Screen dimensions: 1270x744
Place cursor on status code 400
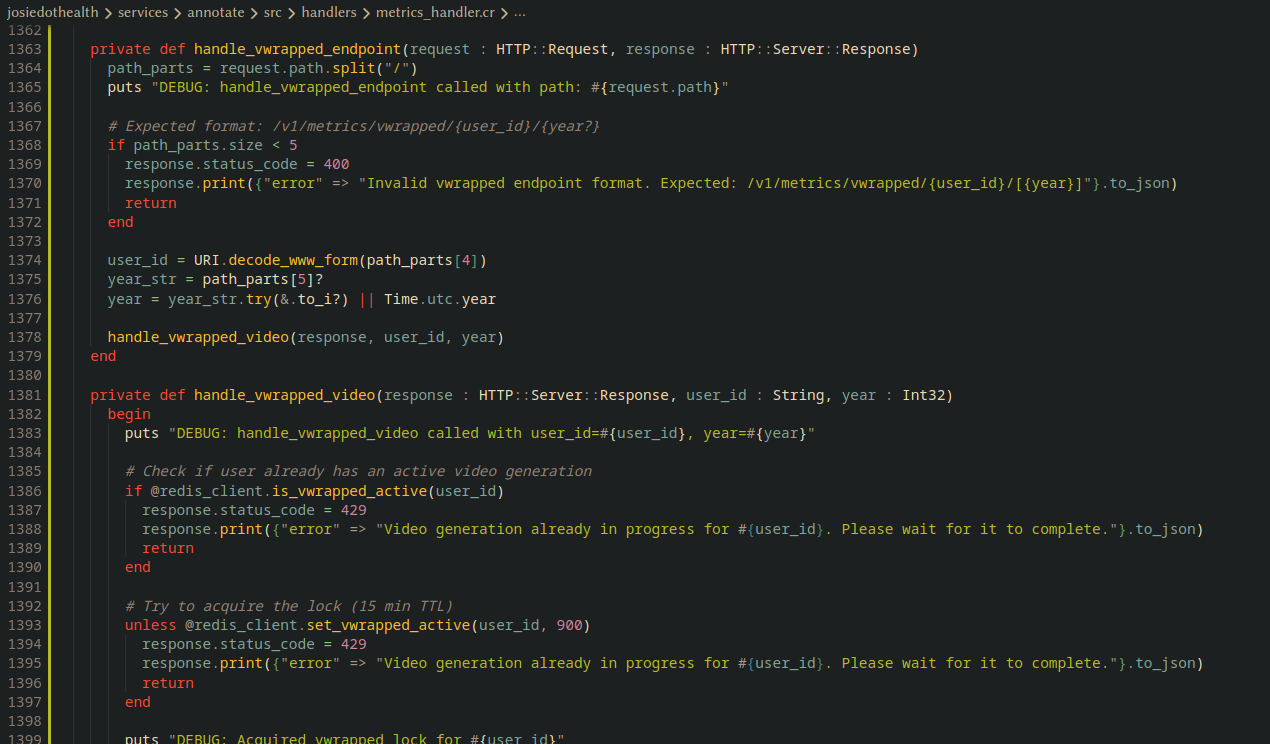[336, 164]
